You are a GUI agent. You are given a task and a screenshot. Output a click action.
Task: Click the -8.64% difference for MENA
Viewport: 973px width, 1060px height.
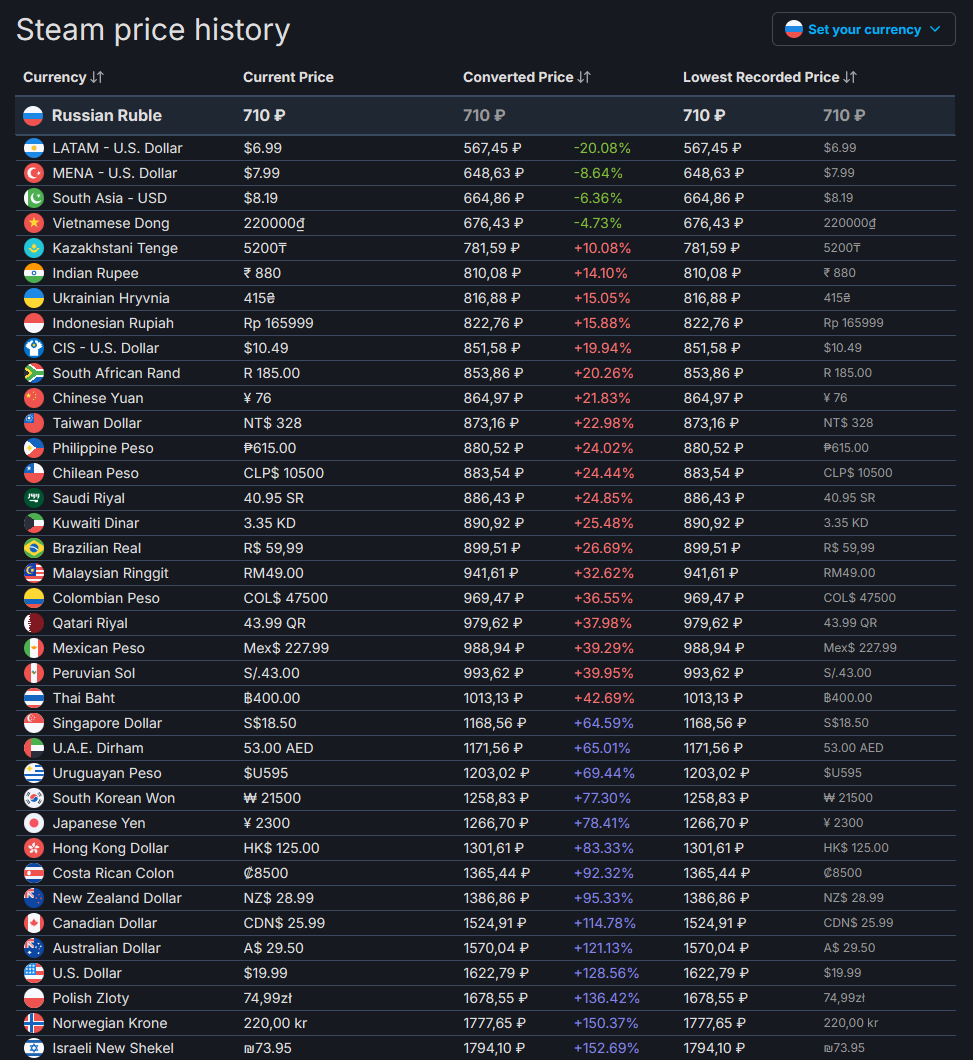pos(598,173)
